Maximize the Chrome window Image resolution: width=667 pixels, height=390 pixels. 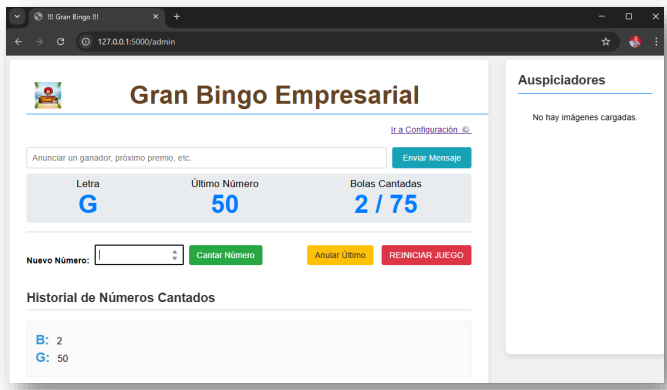(629, 17)
